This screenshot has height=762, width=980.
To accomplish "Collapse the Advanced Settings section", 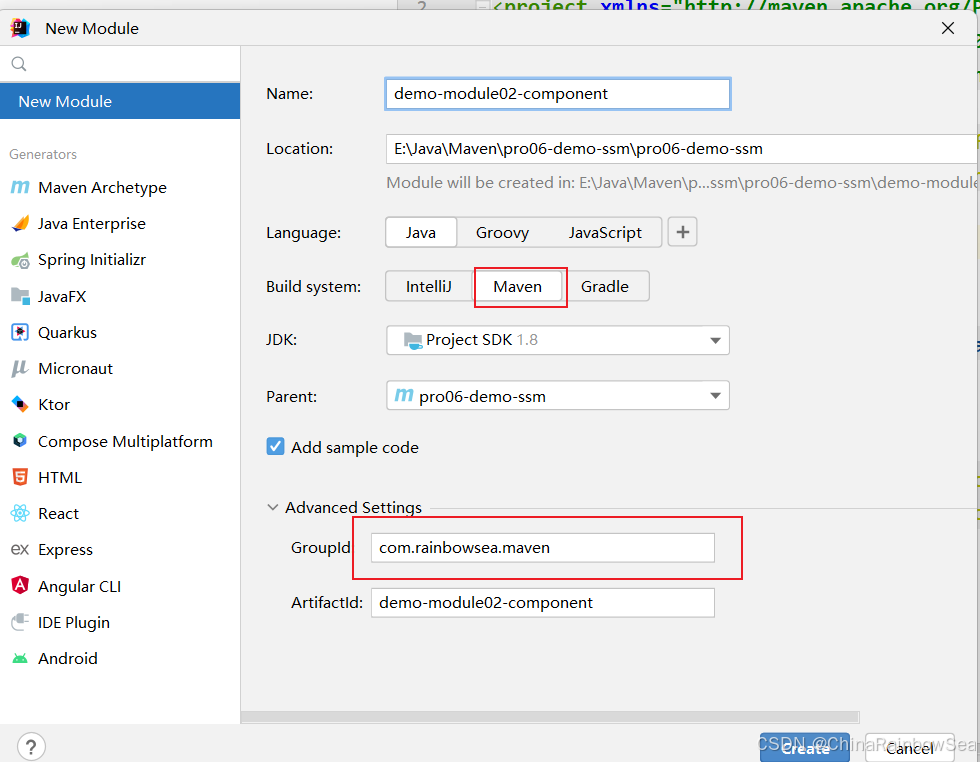I will tap(272, 508).
